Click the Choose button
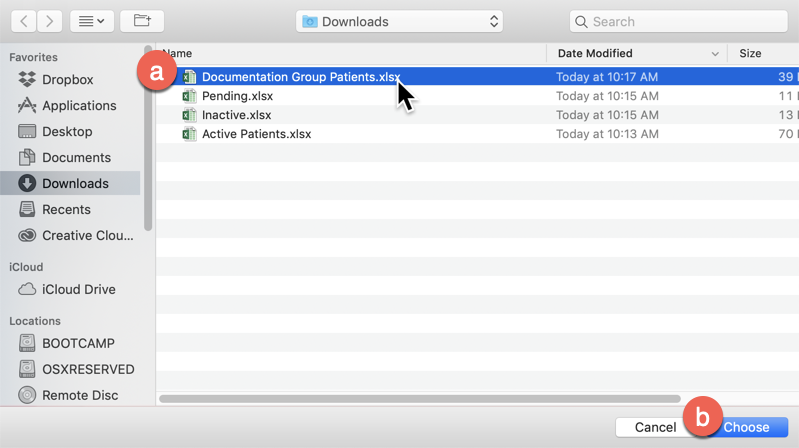This screenshot has width=799, height=448. [x=747, y=427]
